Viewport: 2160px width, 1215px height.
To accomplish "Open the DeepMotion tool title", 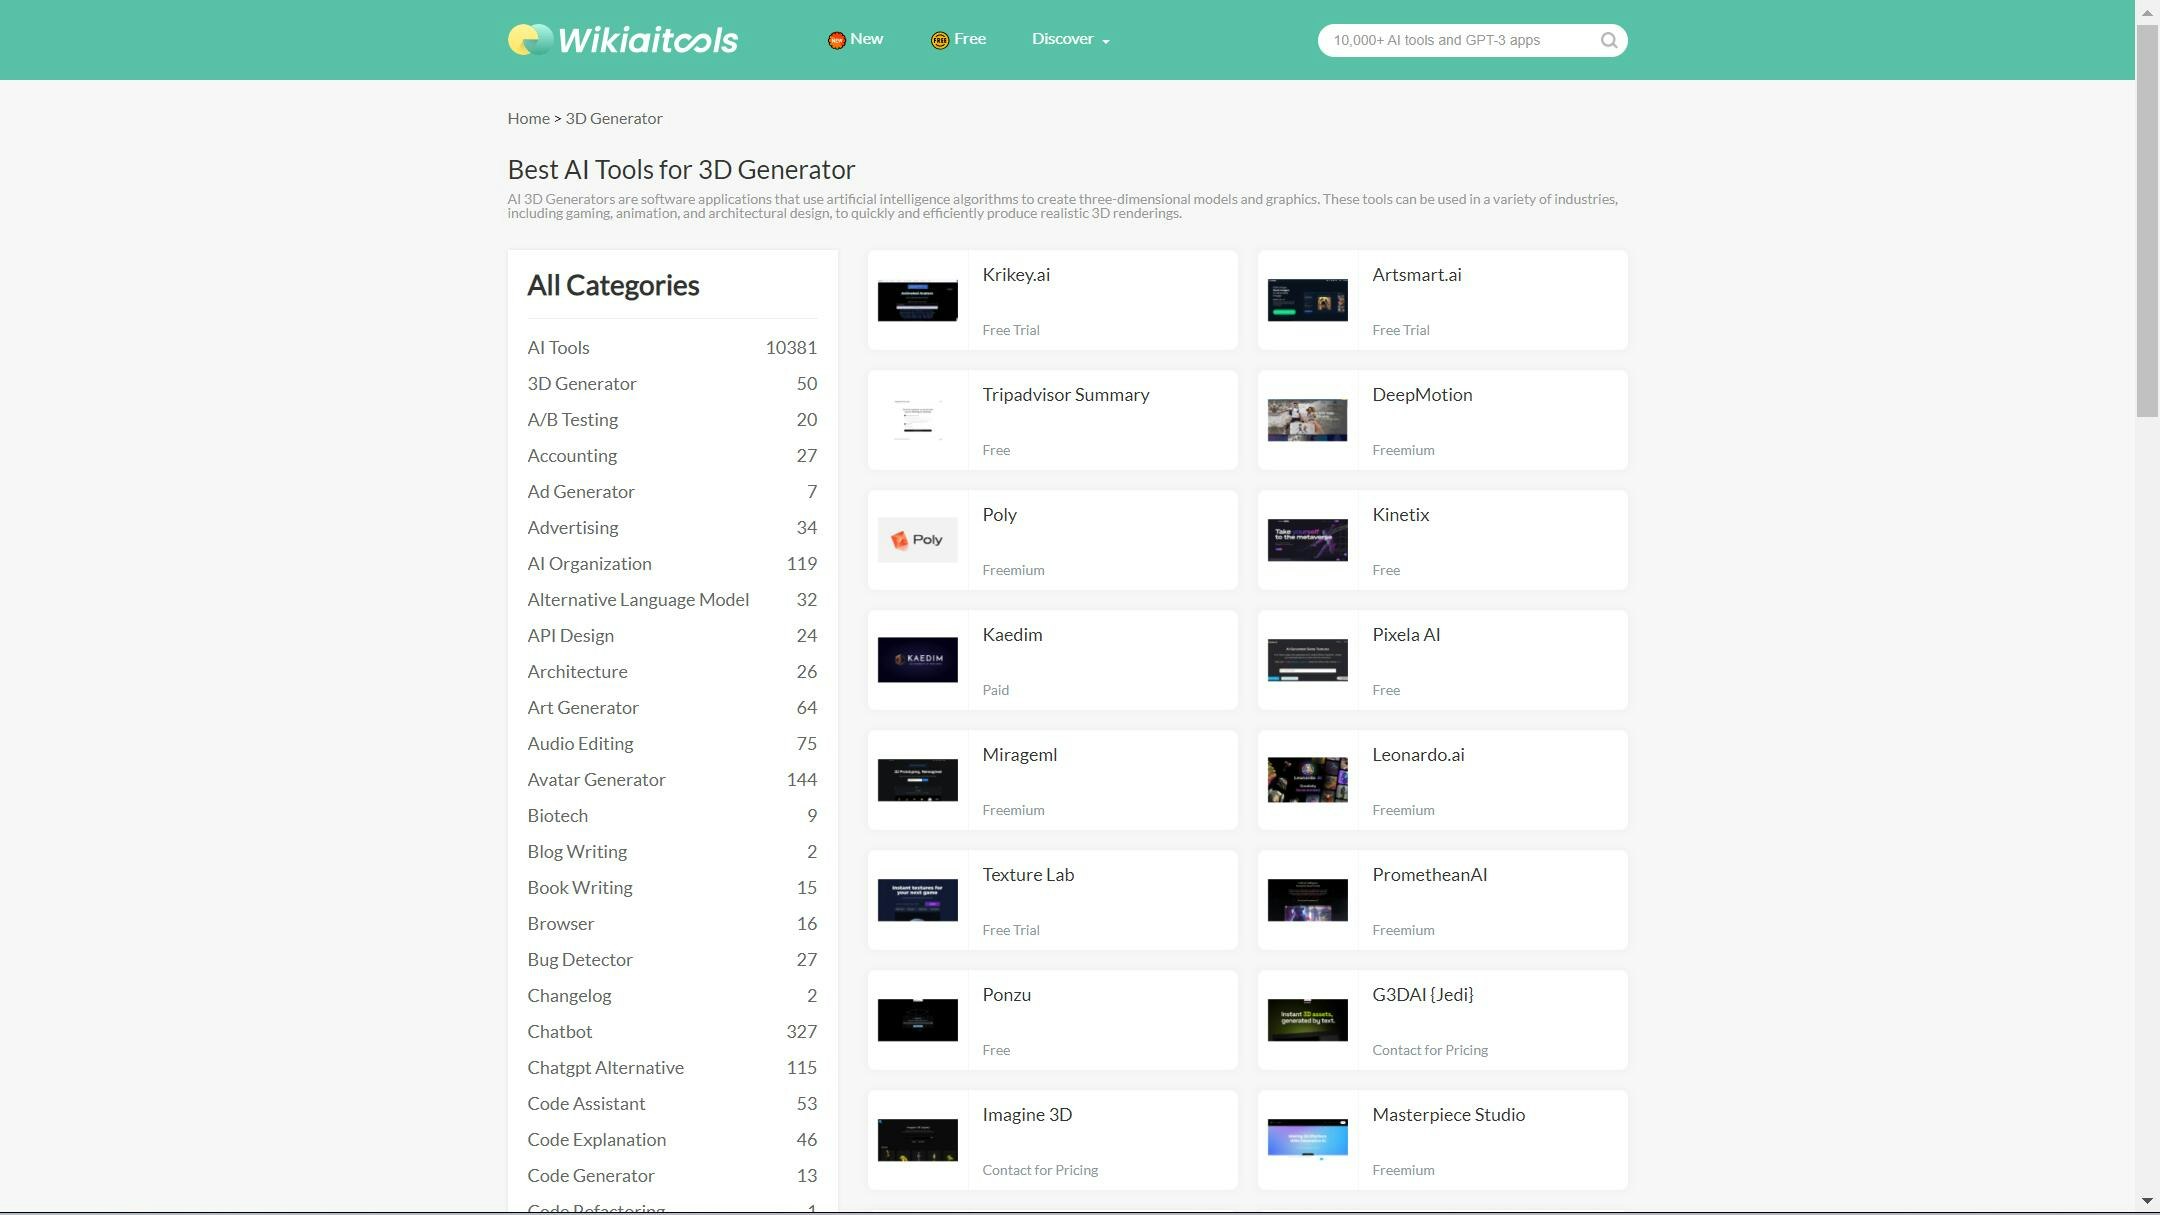I will [1422, 395].
